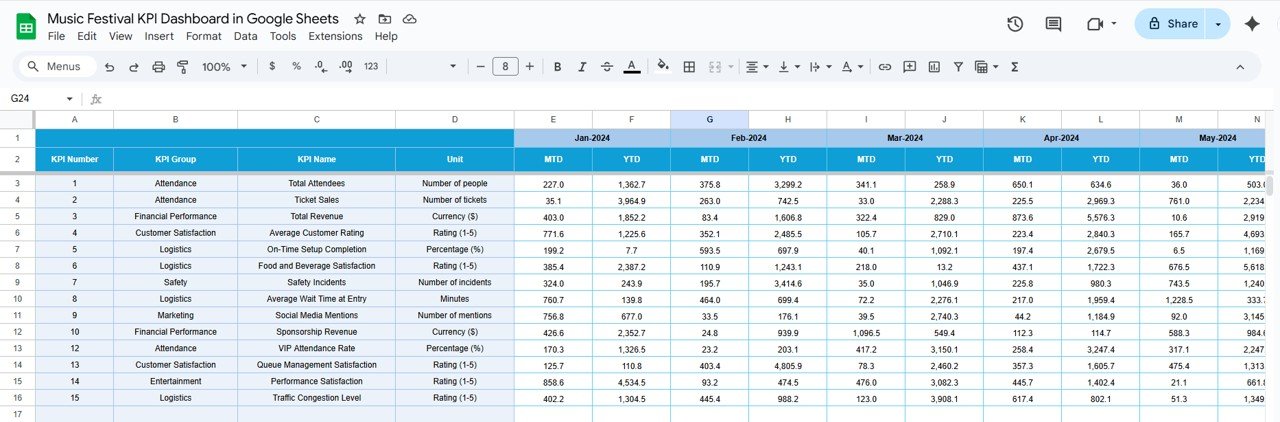Increase font size with plus
The height and width of the screenshot is (422, 1280).
pyautogui.click(x=529, y=67)
